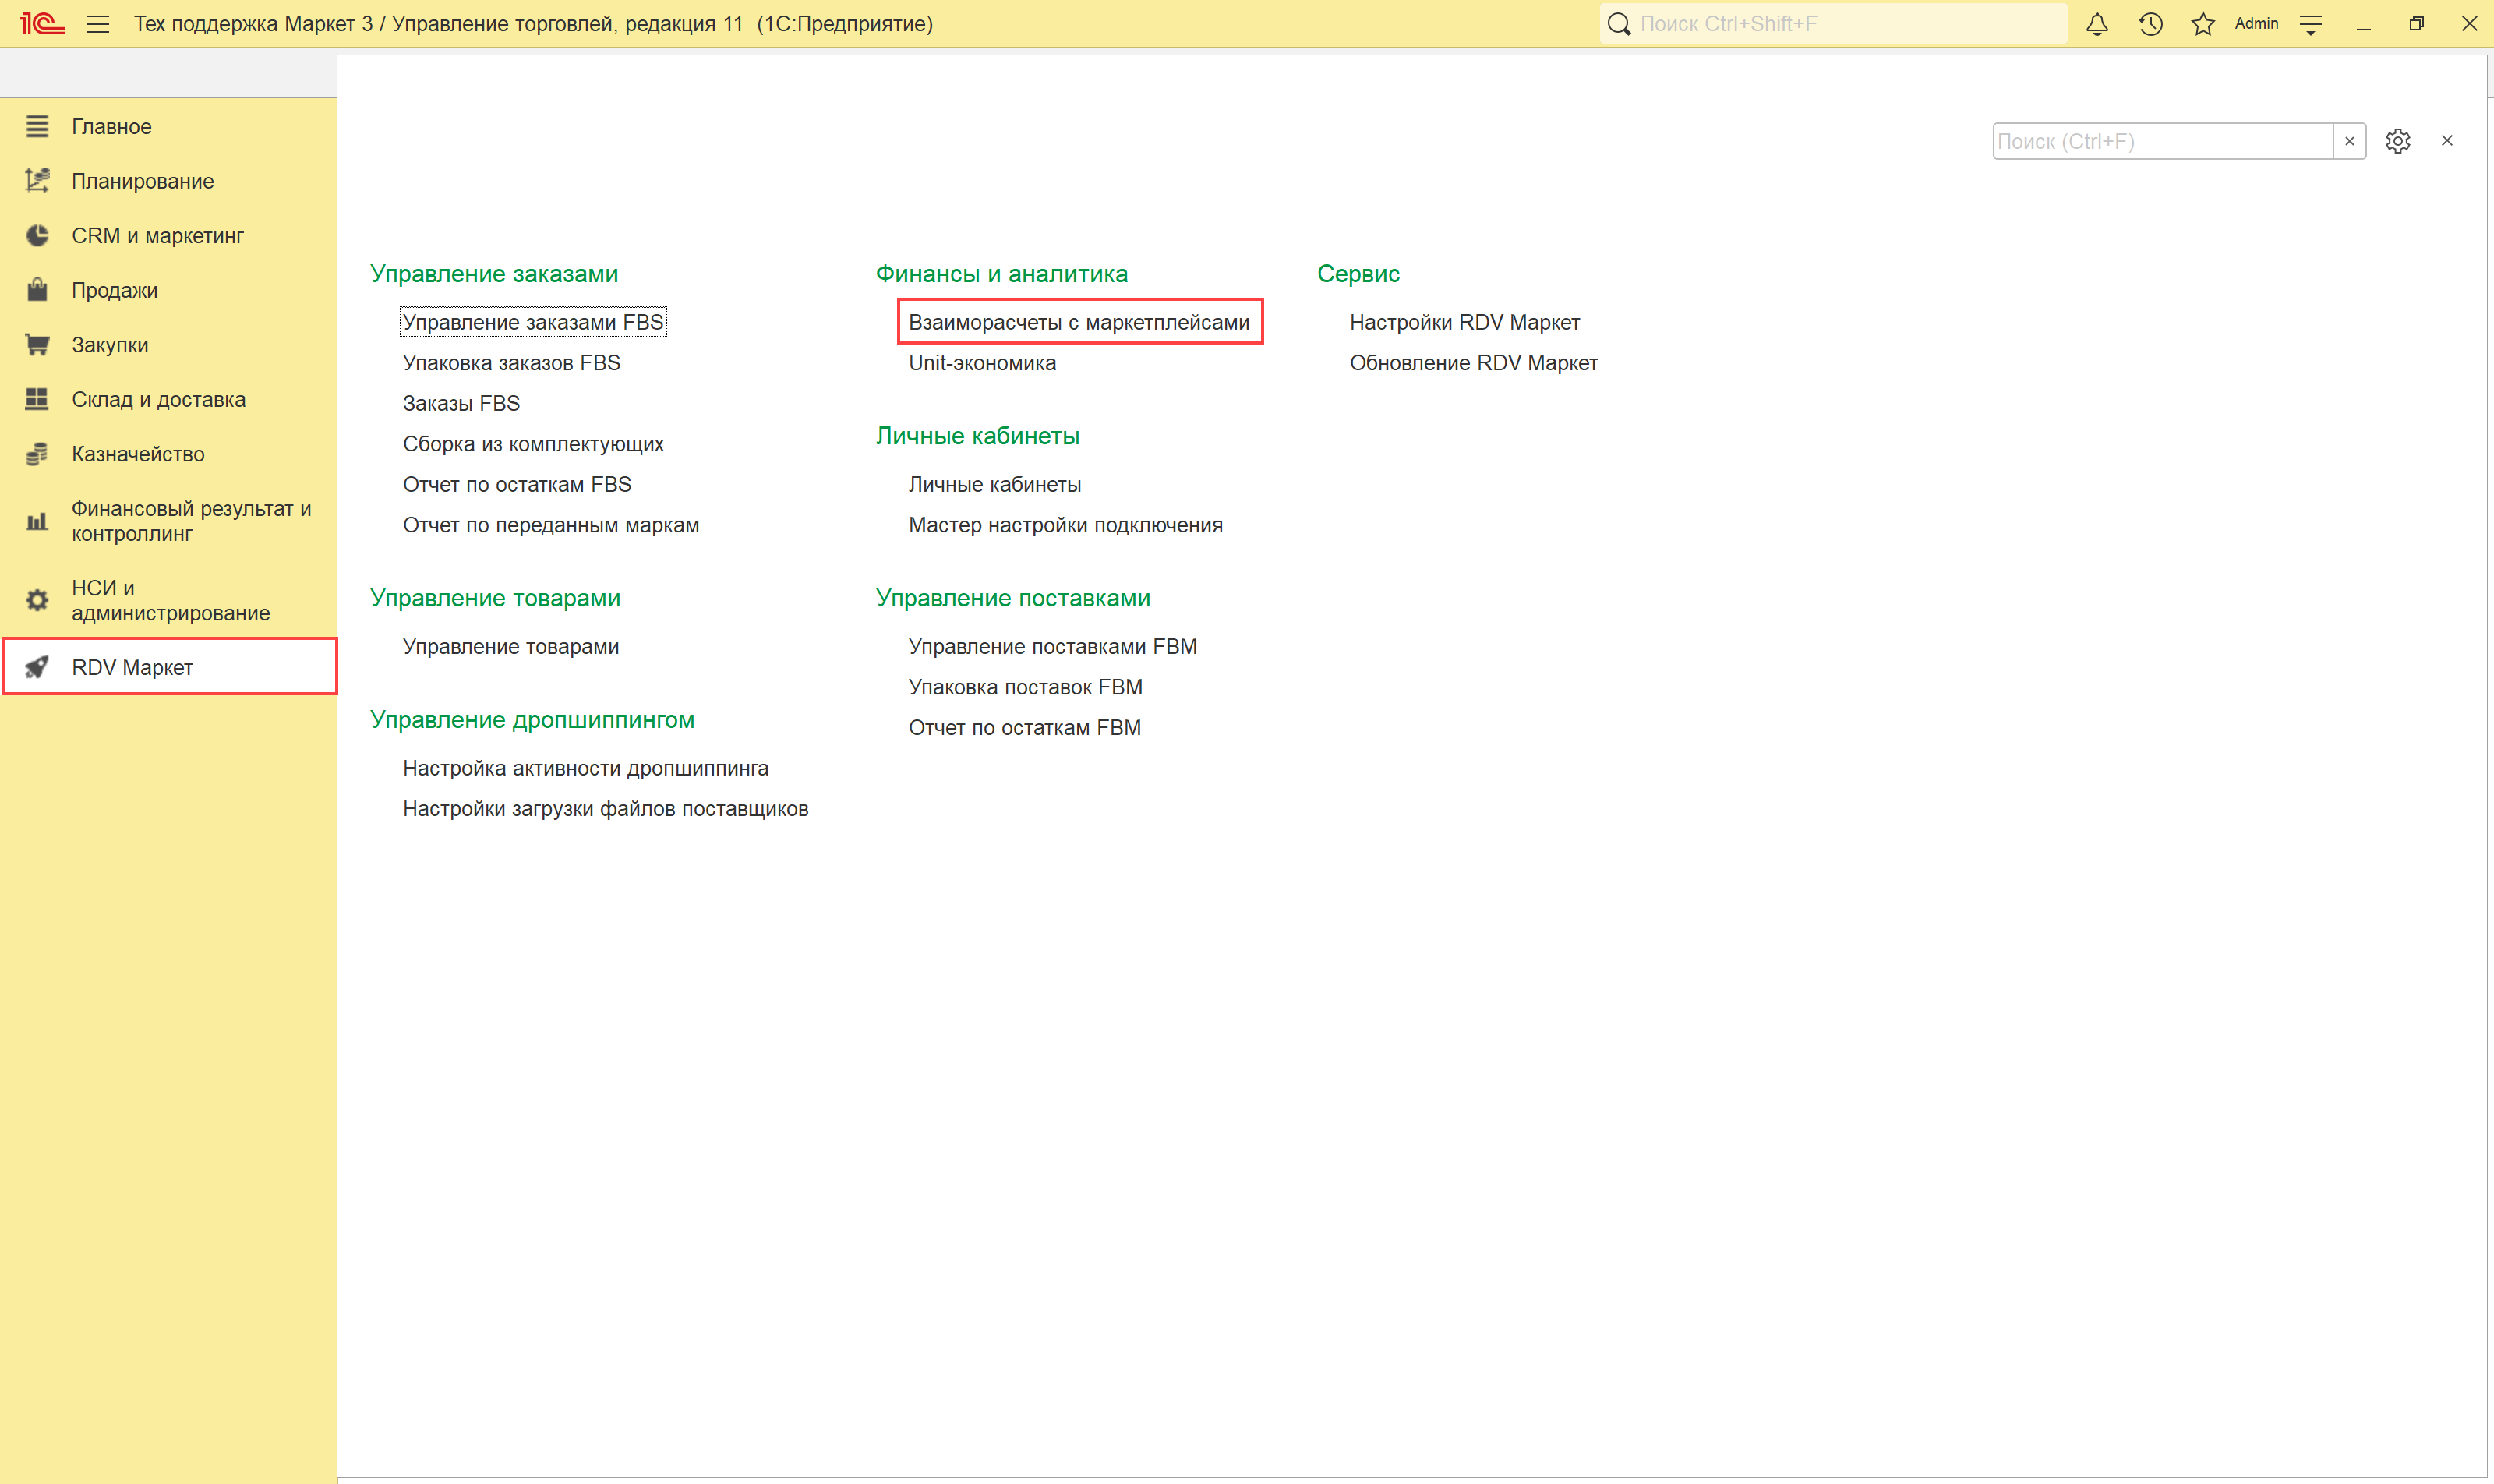Open the Admin user menu
Screen dimensions: 2494x1484
(2256, 24)
